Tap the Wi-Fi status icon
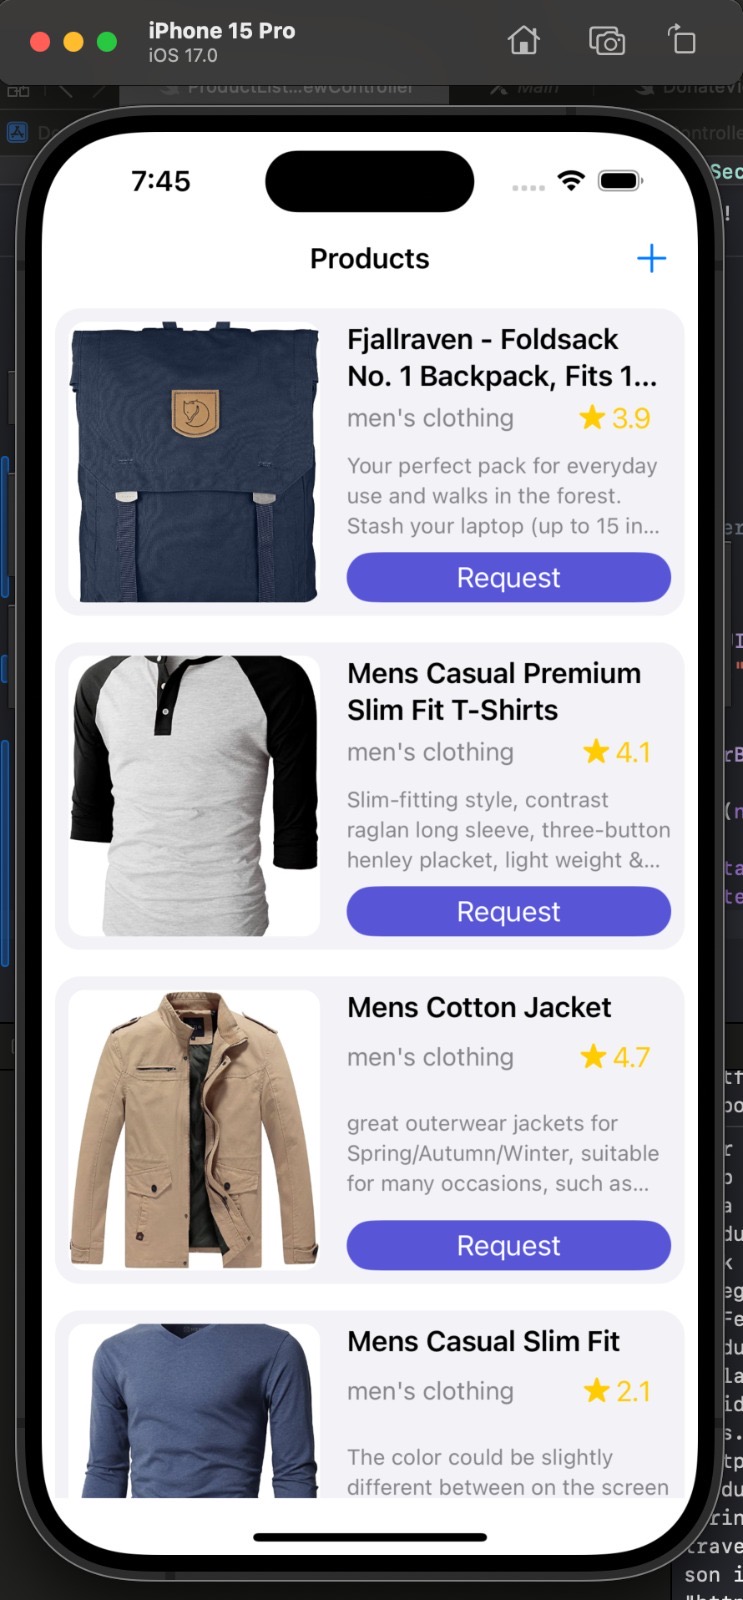743x1600 pixels. [571, 181]
